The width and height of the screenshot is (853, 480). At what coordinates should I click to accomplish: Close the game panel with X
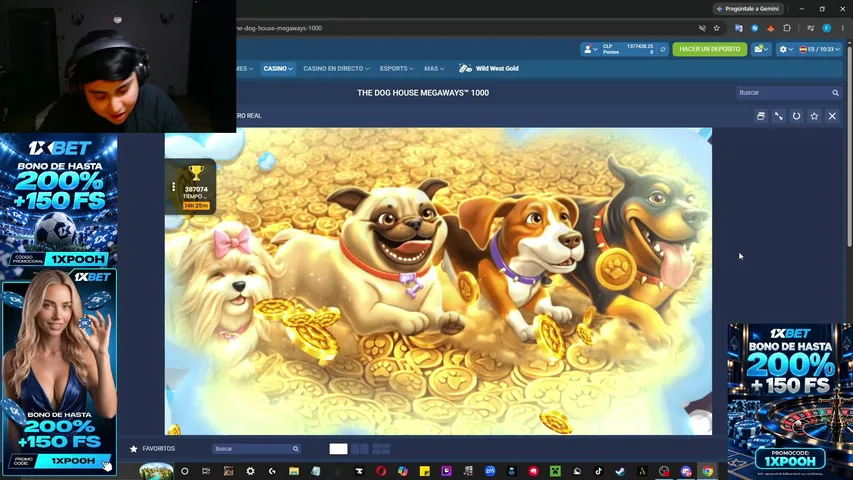tap(832, 116)
